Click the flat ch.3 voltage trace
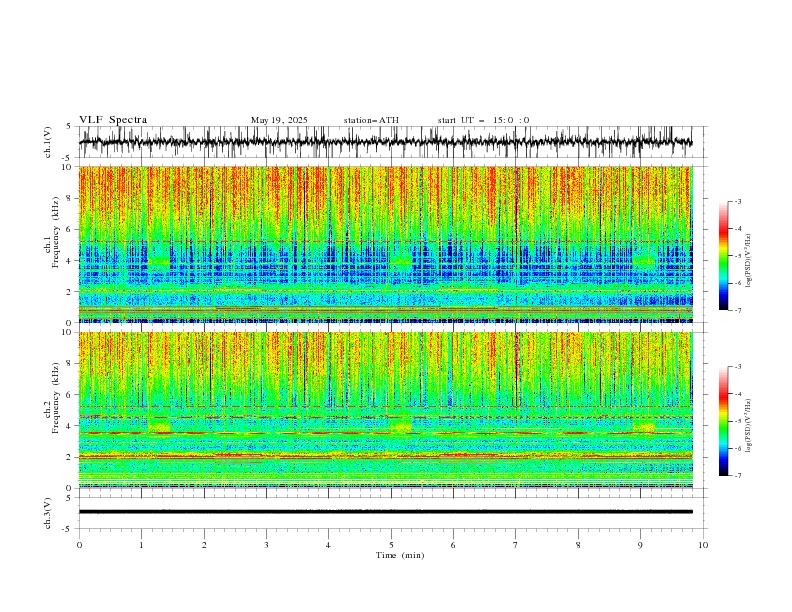Viewport: 792px width, 612px height. pos(385,512)
